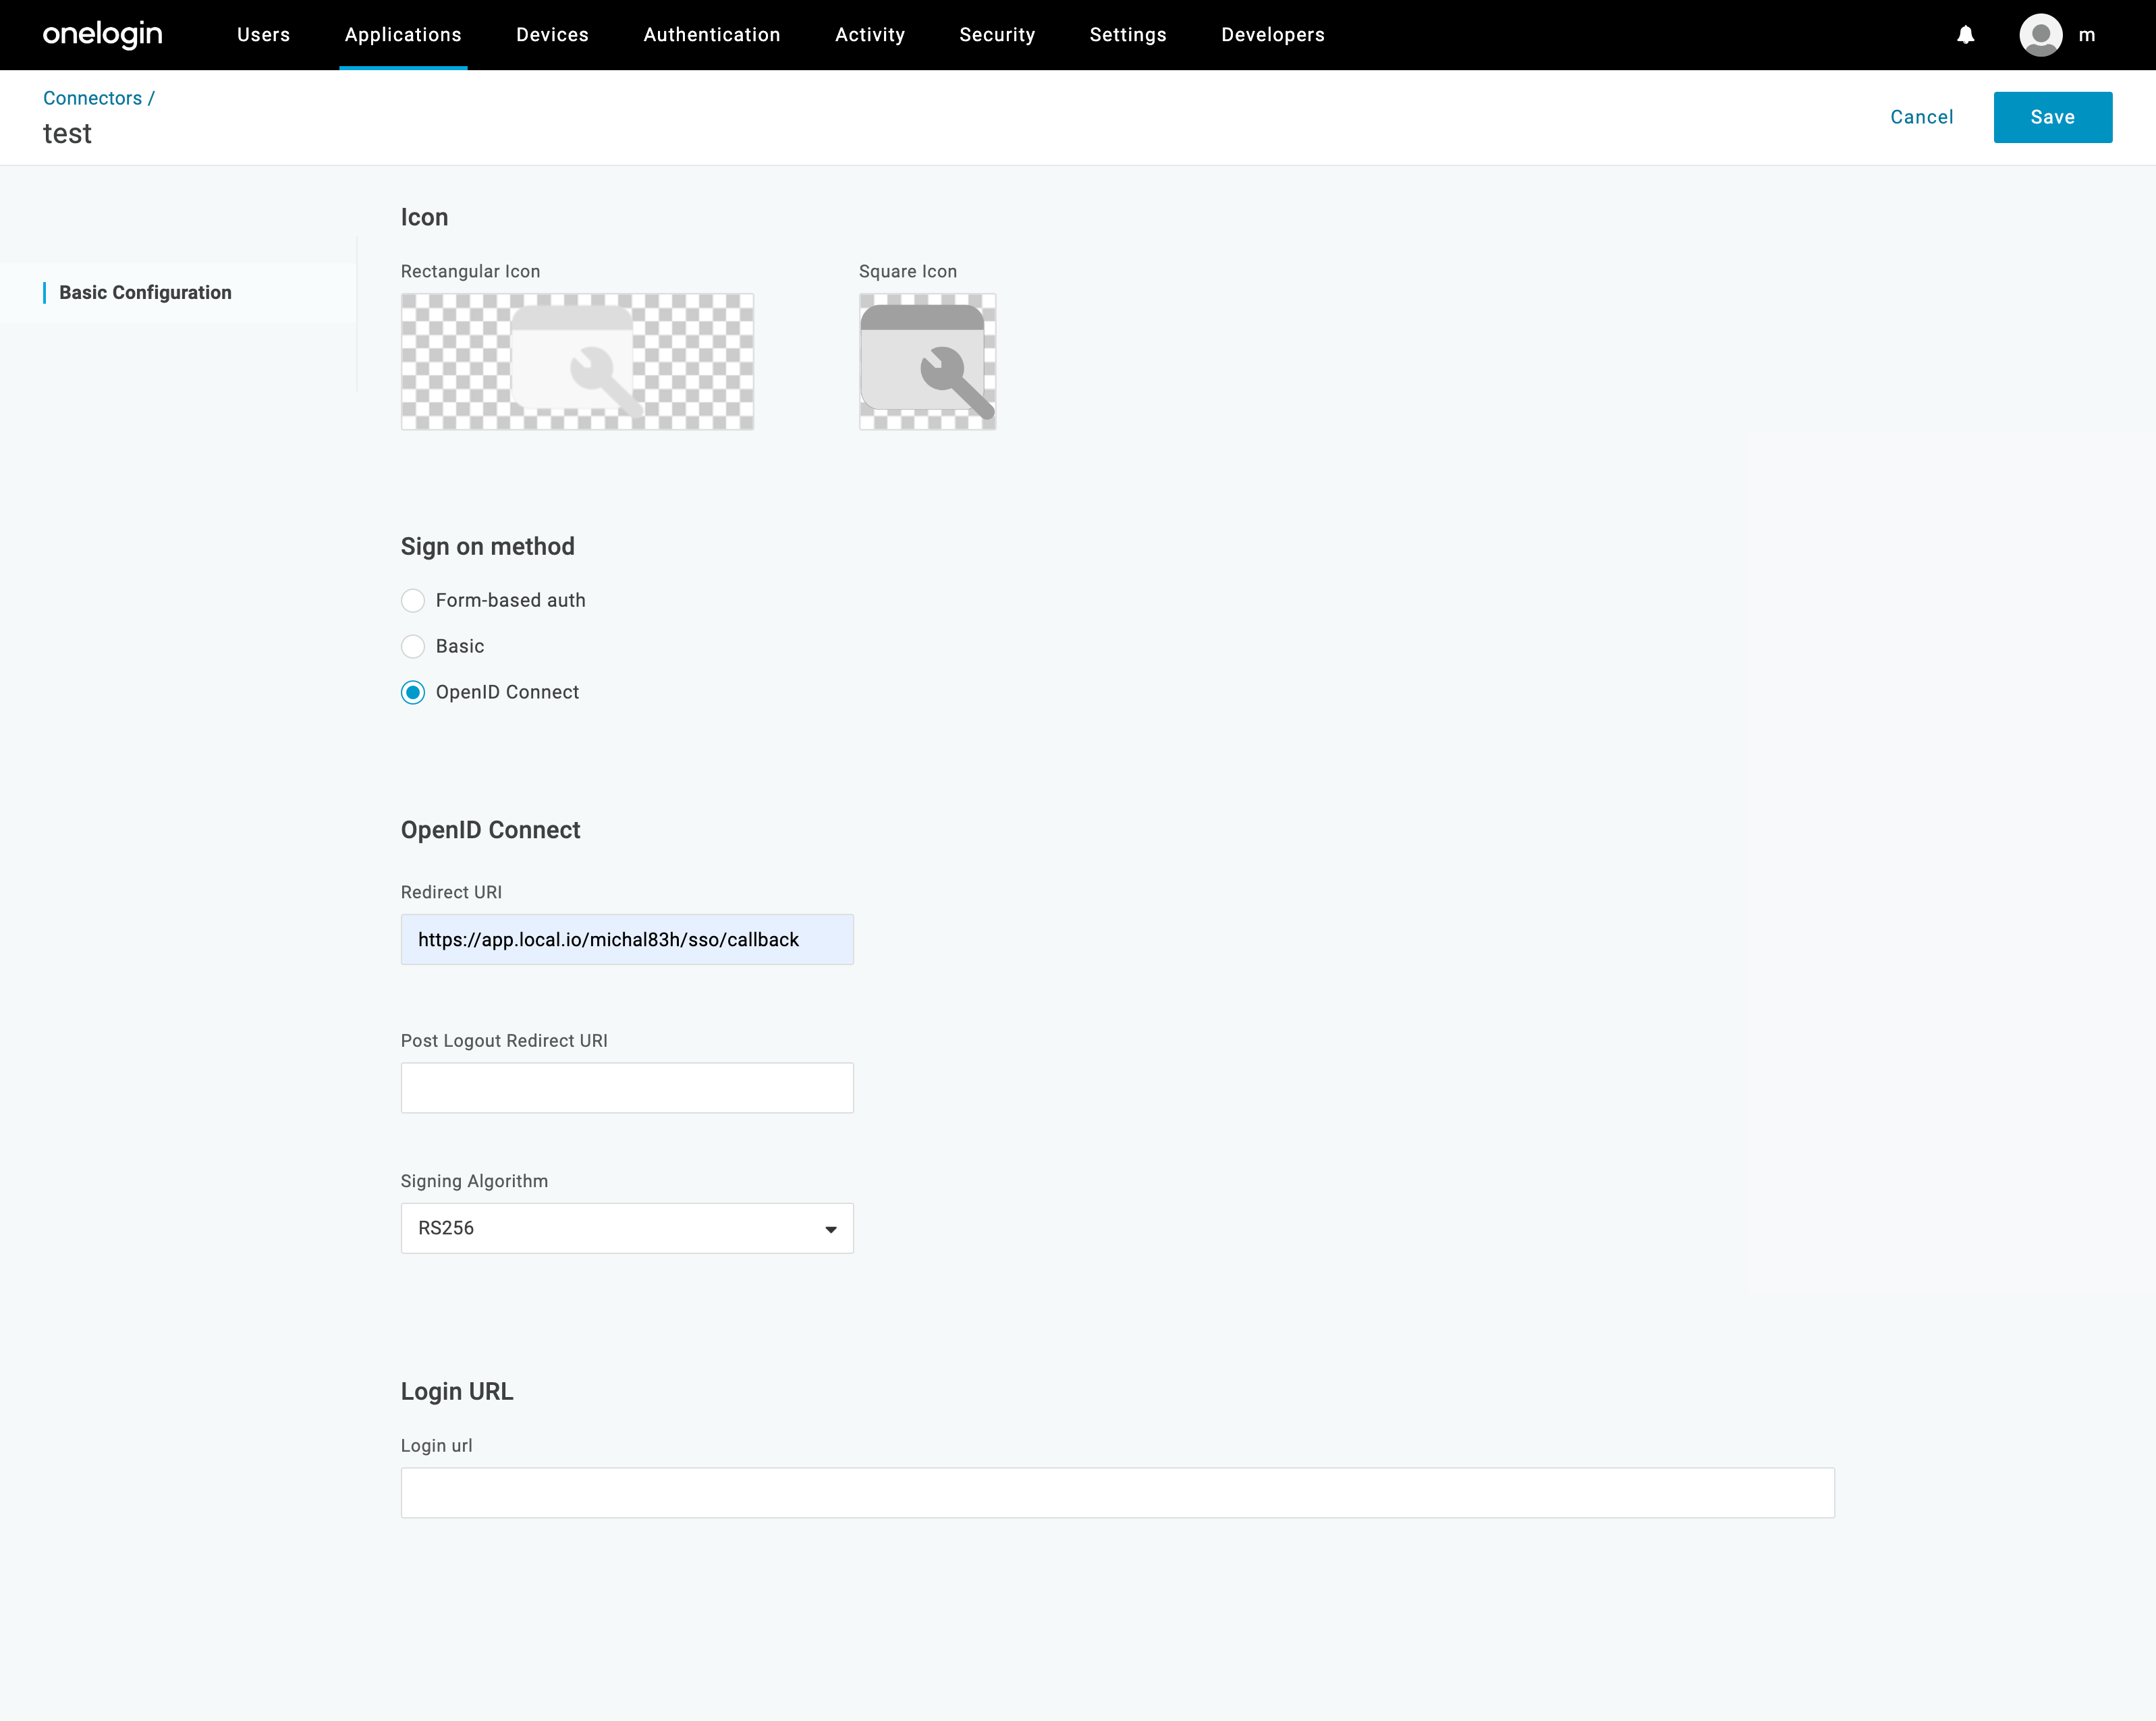Open the Signing Algorithm dropdown

click(x=627, y=1228)
